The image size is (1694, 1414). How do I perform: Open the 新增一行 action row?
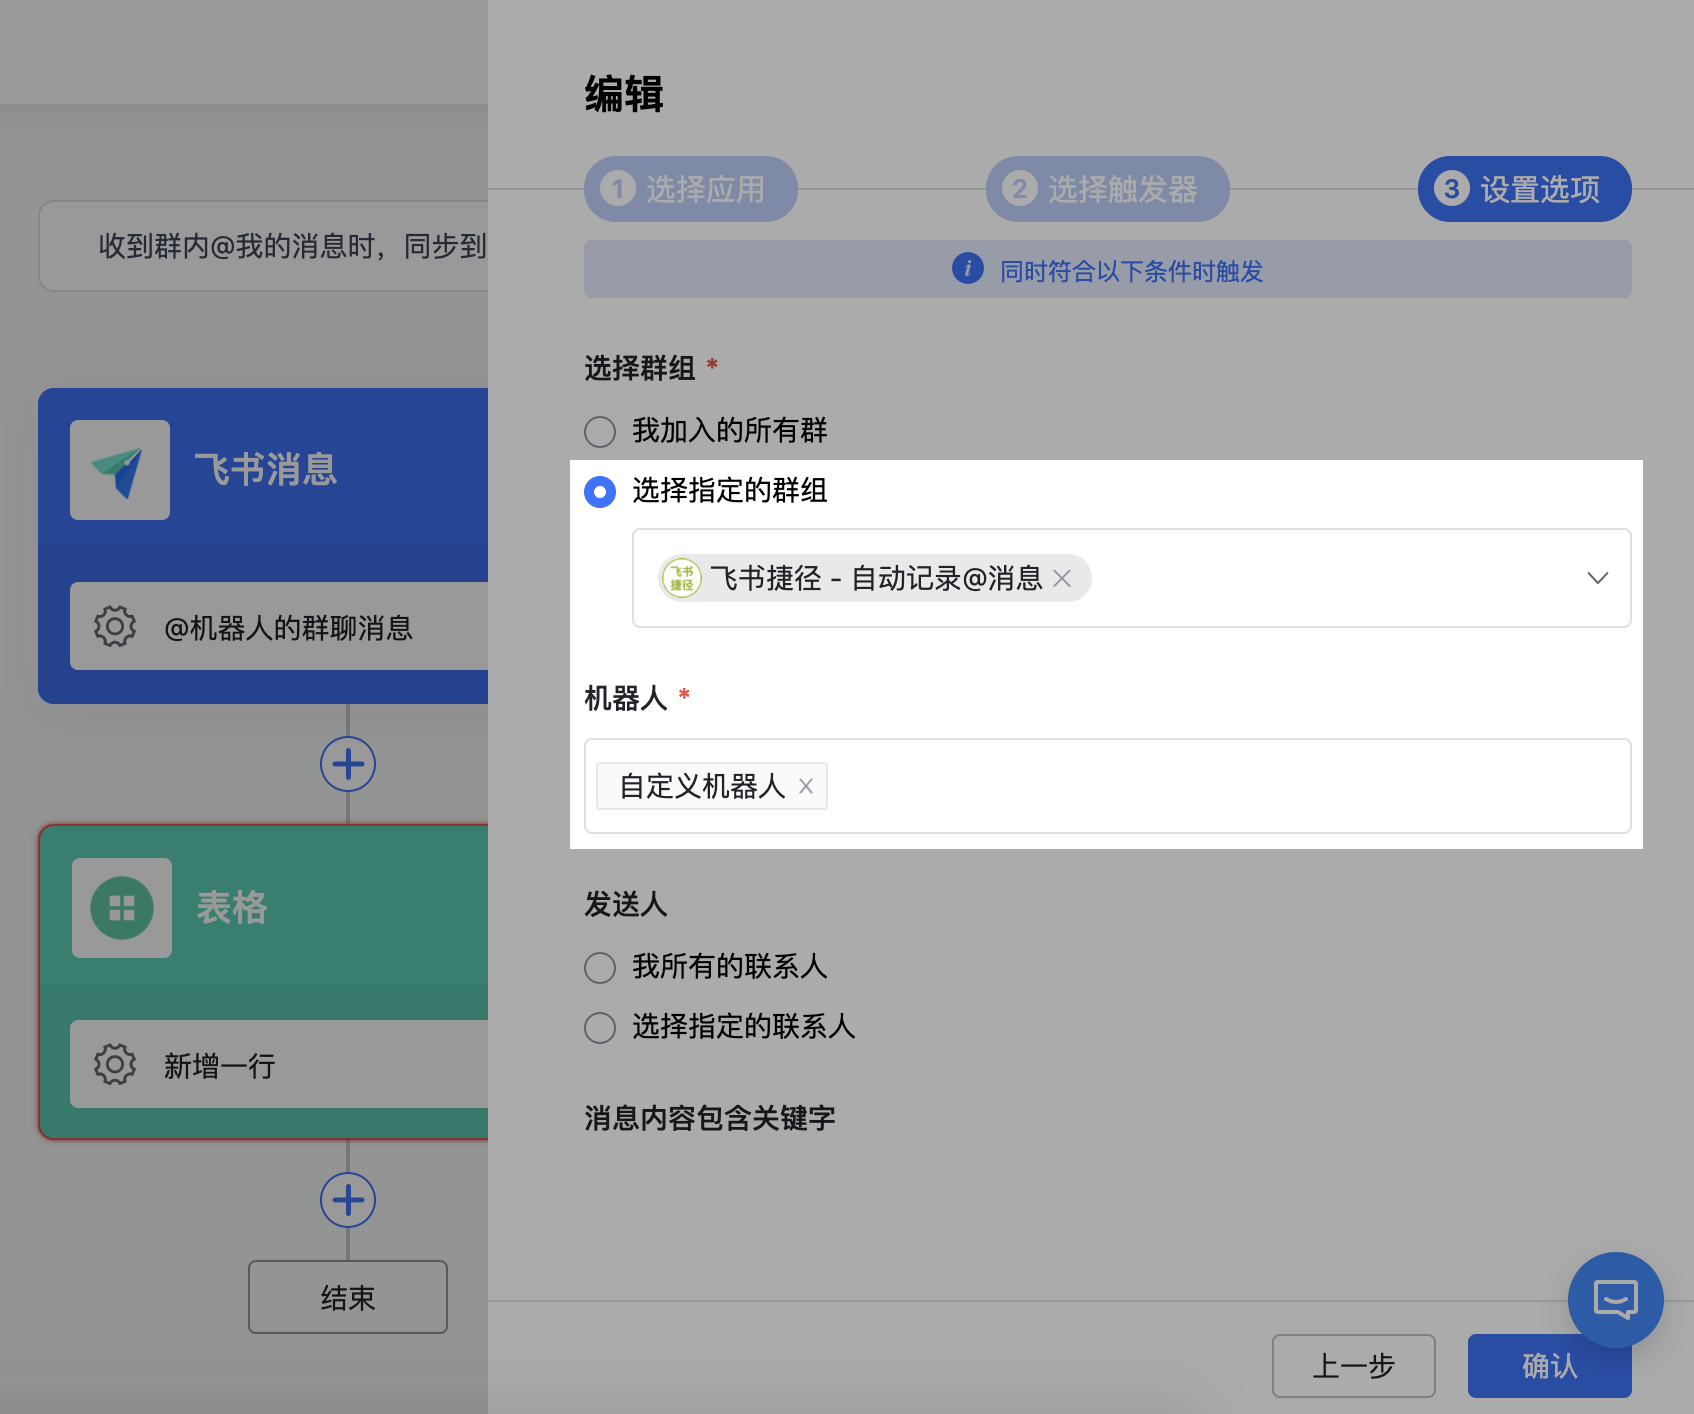click(x=279, y=1064)
